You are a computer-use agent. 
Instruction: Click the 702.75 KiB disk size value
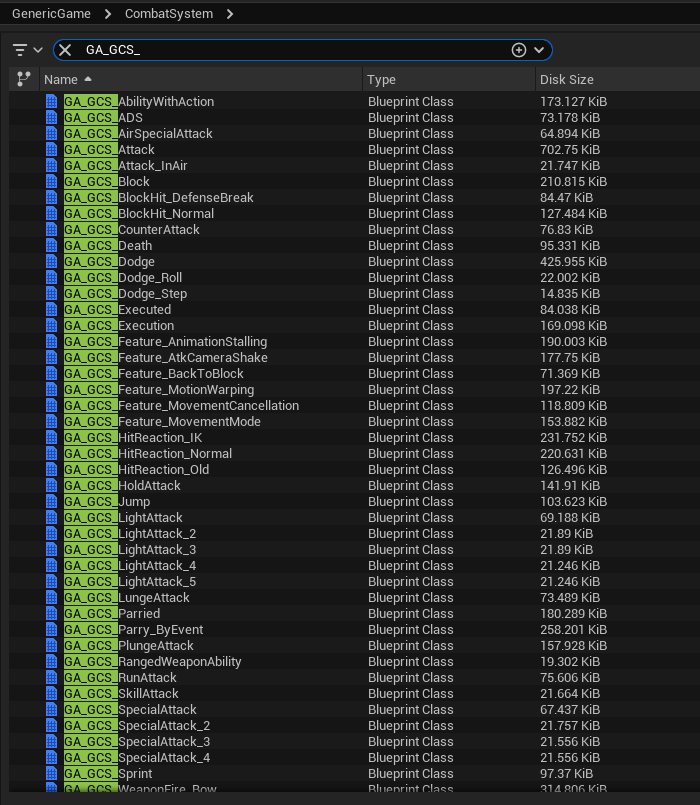570,149
